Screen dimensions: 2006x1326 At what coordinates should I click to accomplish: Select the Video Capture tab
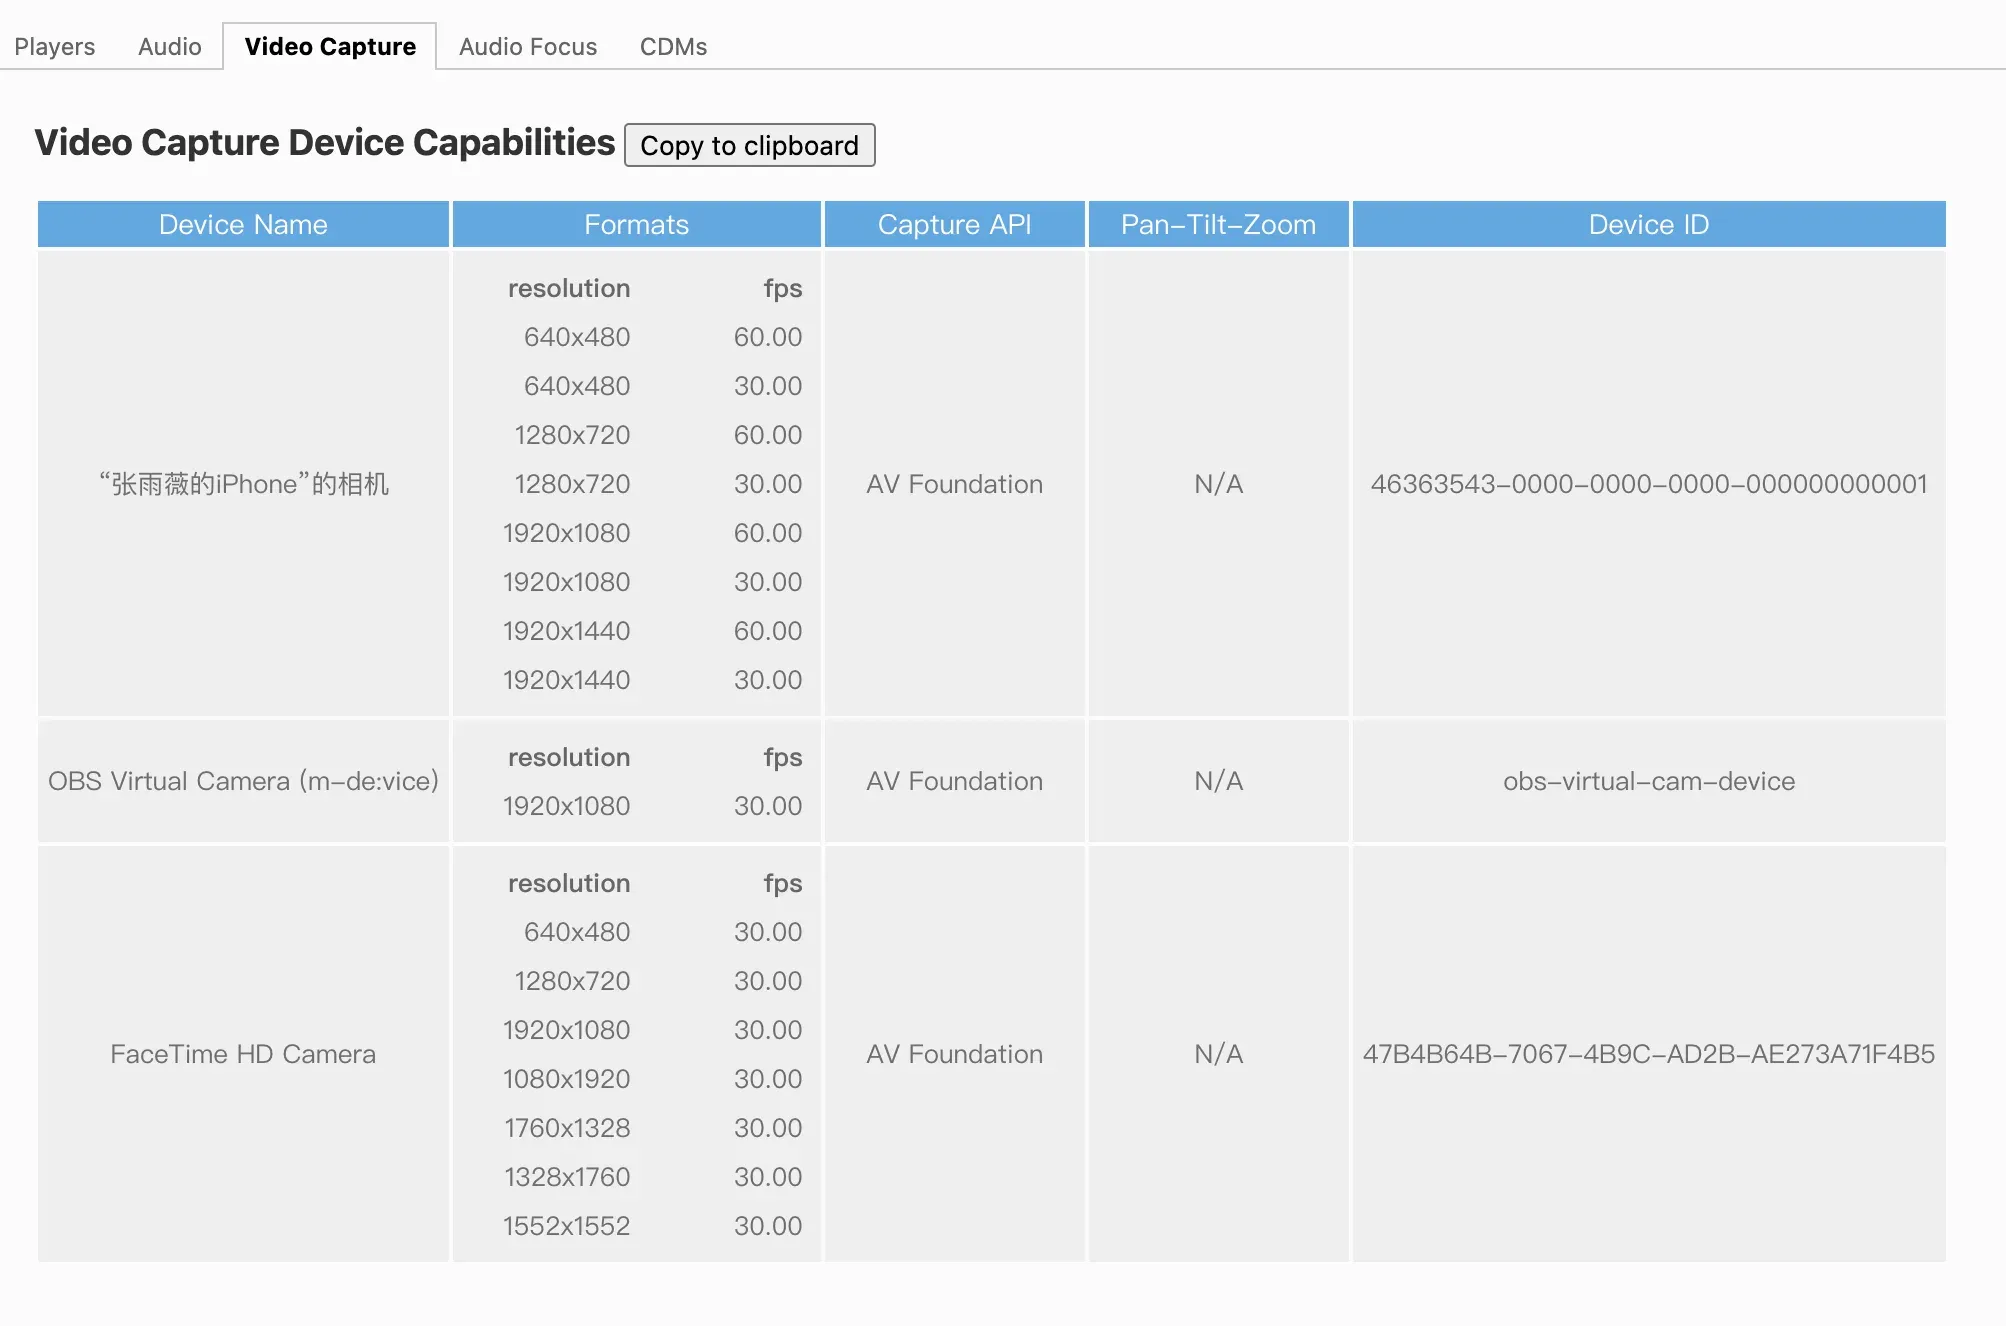point(330,47)
